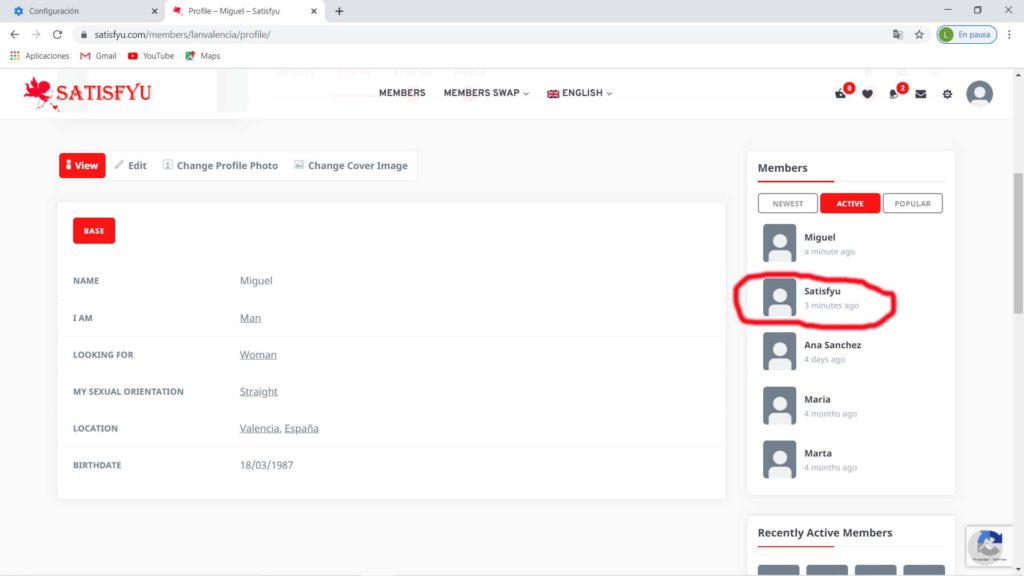Click the name value Miguel in profile
The image size is (1024, 576).
[256, 281]
